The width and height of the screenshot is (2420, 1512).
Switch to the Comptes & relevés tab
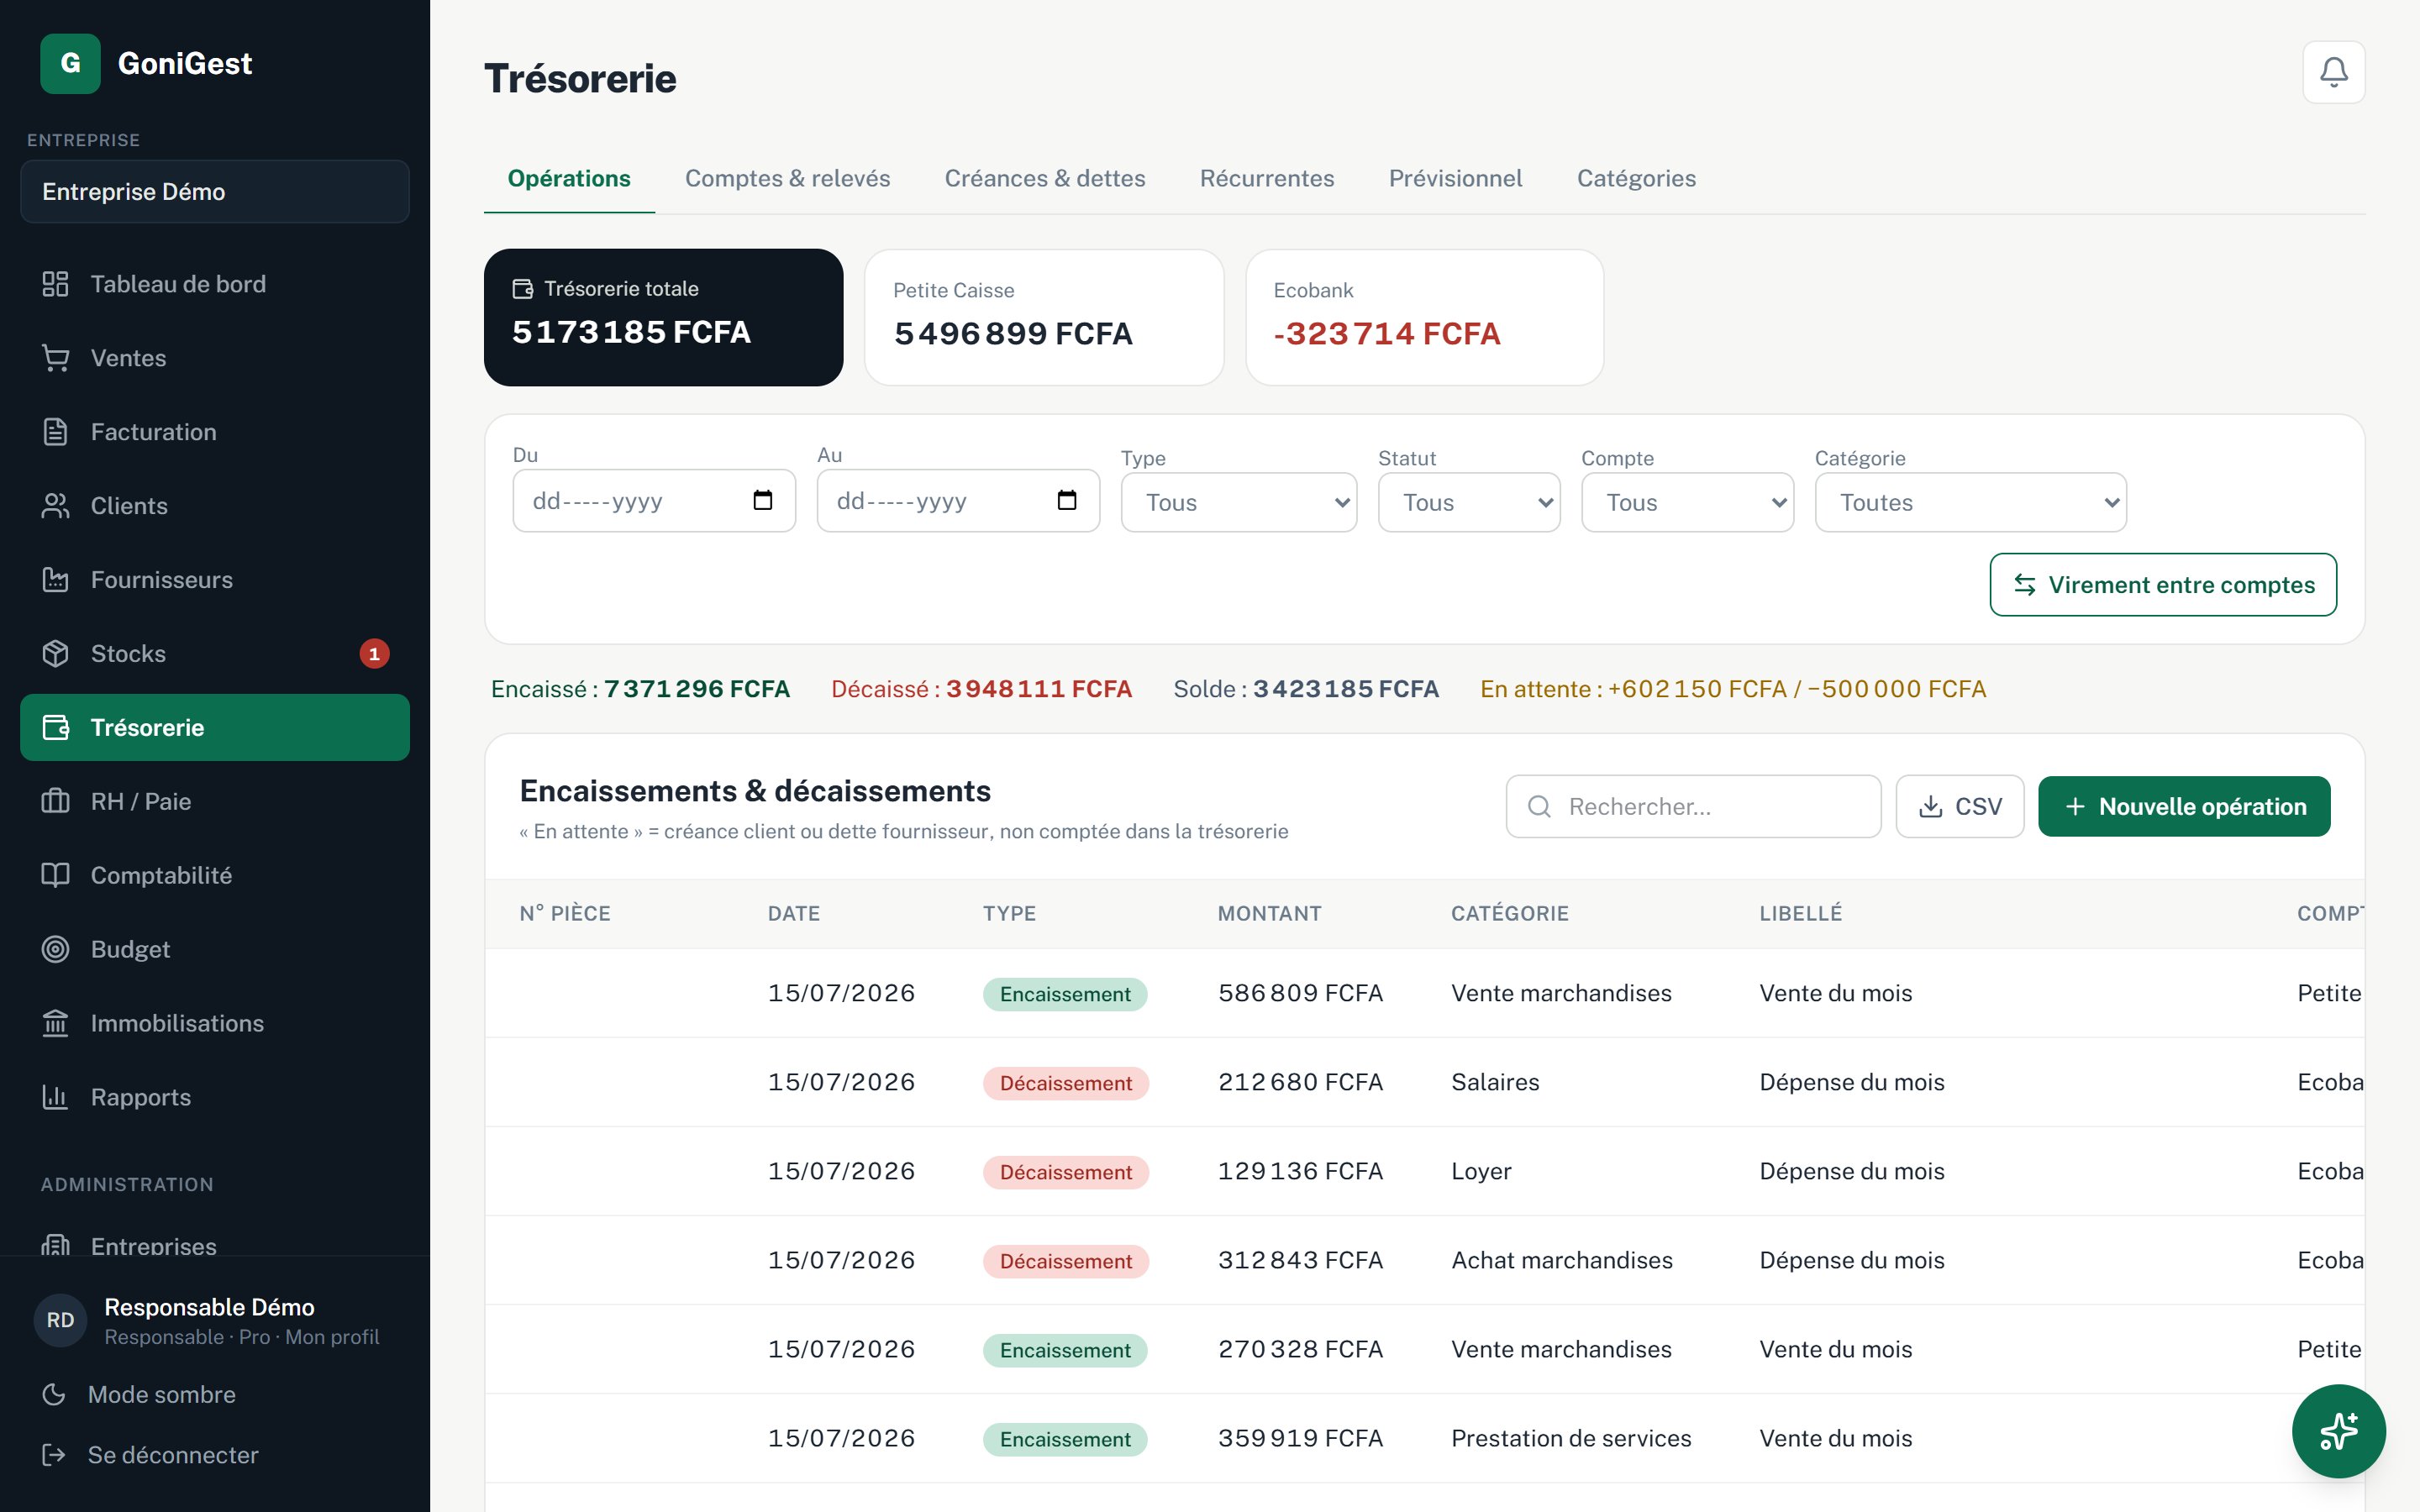[x=787, y=179]
